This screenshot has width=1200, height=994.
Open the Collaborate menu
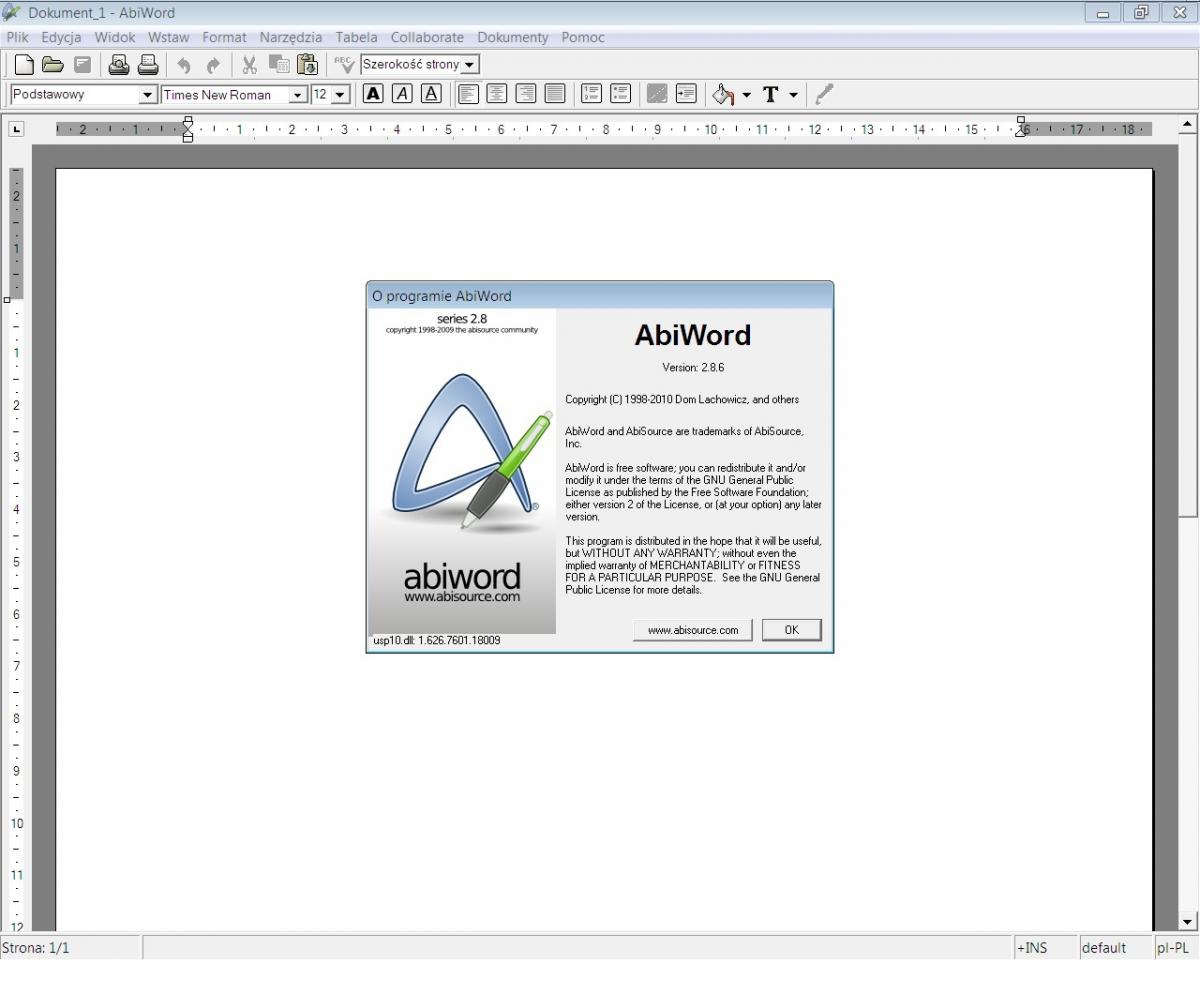(x=427, y=37)
